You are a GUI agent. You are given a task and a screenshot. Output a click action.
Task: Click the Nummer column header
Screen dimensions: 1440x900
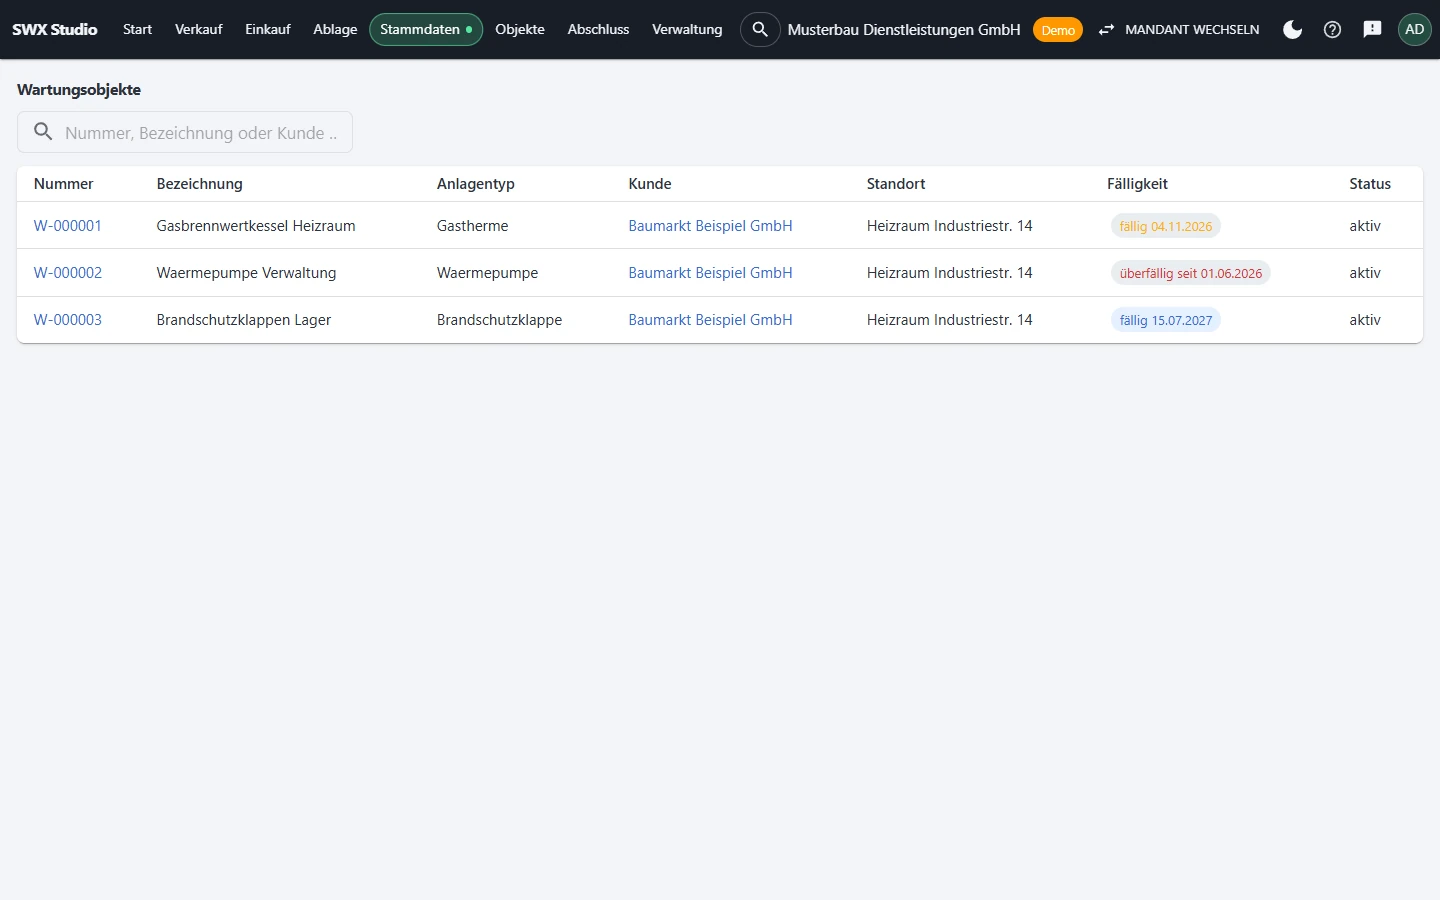(63, 184)
